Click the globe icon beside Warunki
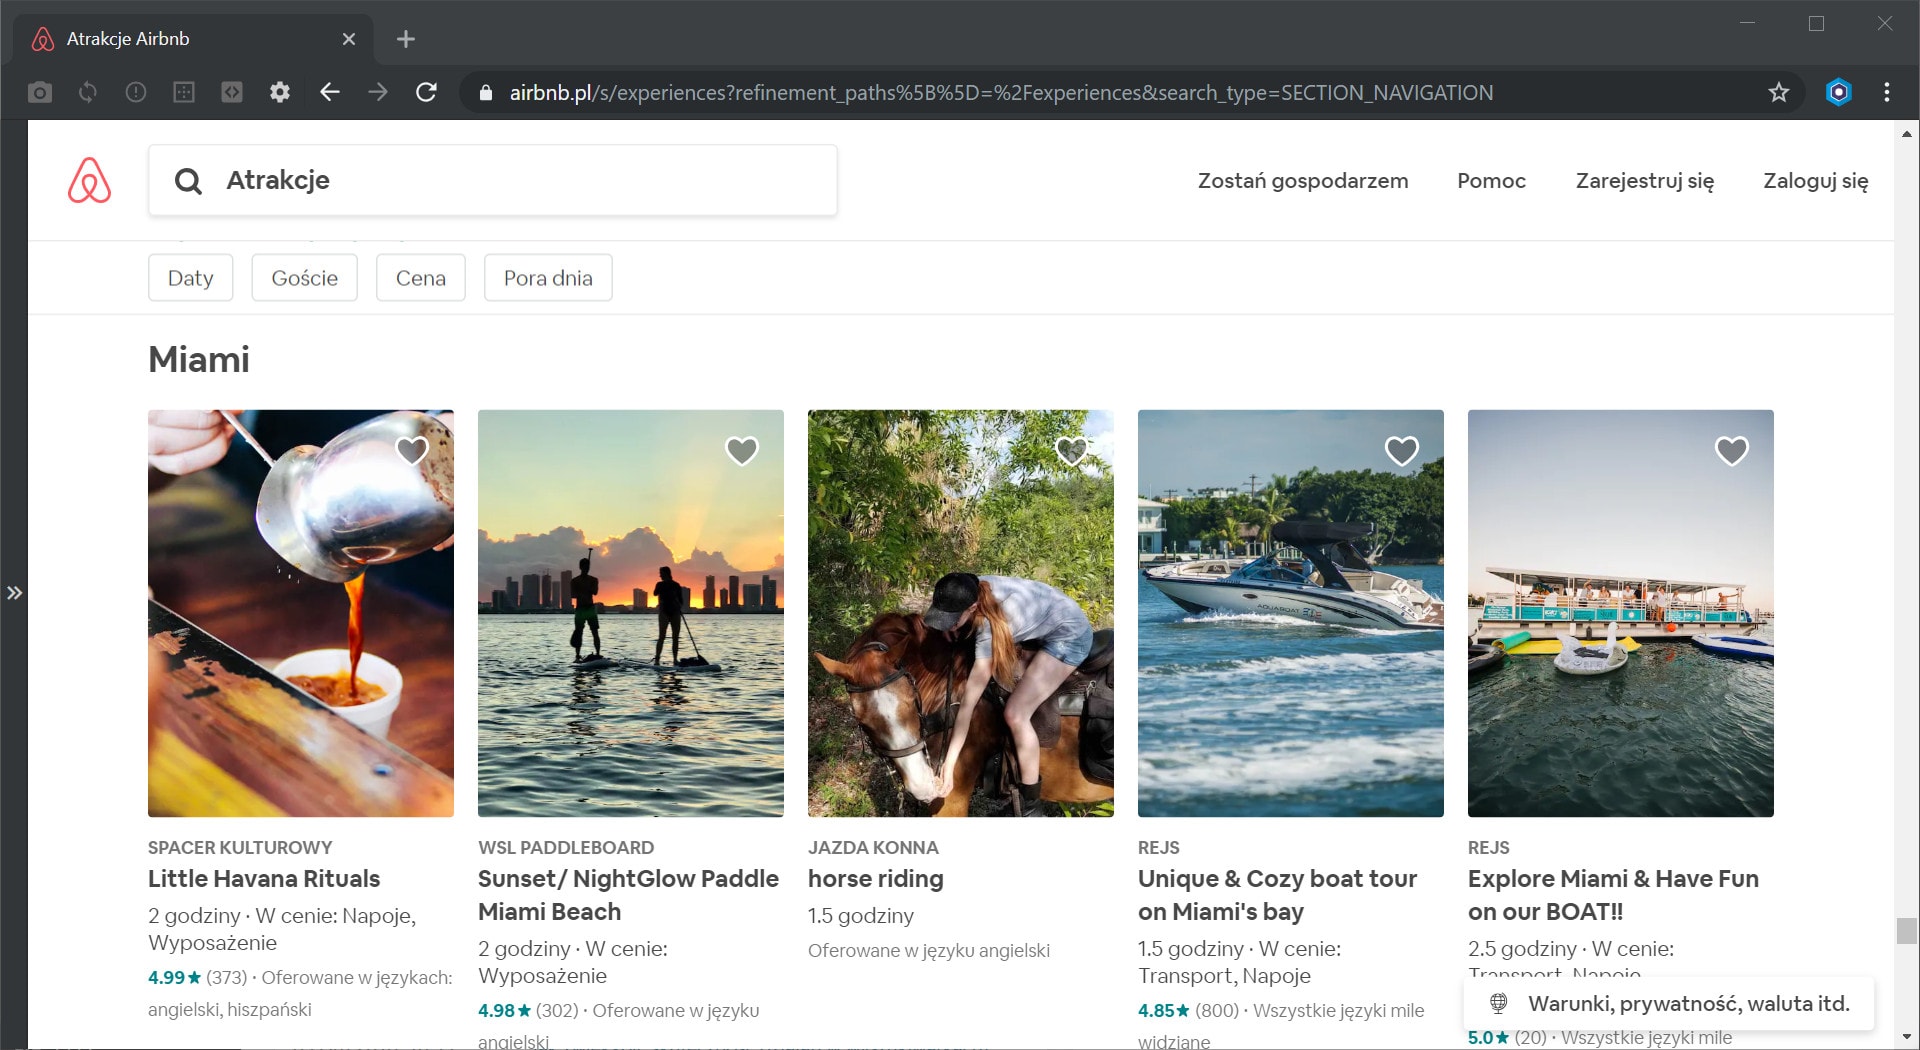 1498,1003
